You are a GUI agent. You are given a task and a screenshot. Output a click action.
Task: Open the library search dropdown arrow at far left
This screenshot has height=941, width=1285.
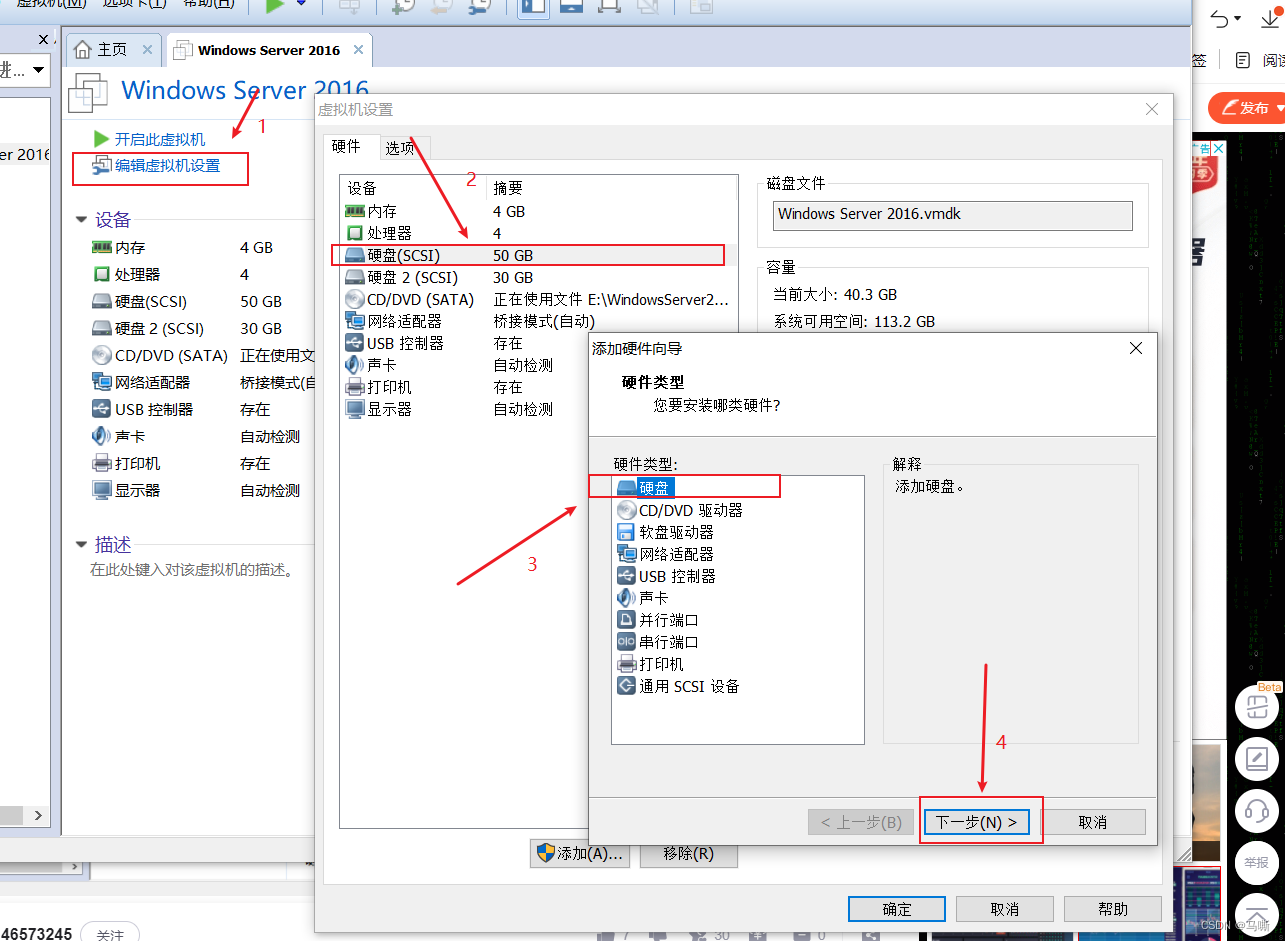(38, 70)
